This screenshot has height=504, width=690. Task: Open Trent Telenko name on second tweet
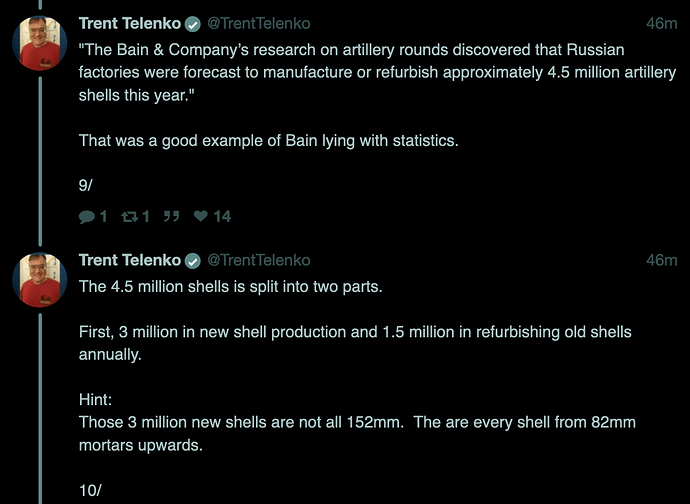(130, 260)
